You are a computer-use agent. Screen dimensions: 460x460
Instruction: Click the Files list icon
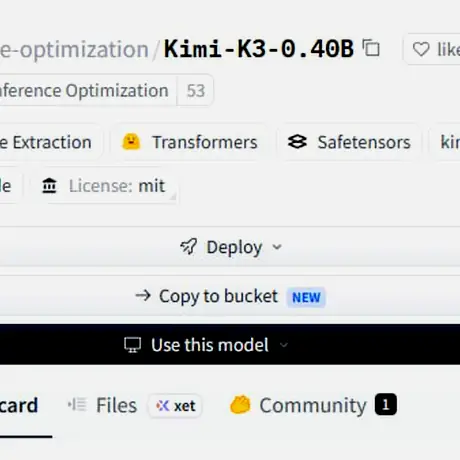(77, 405)
